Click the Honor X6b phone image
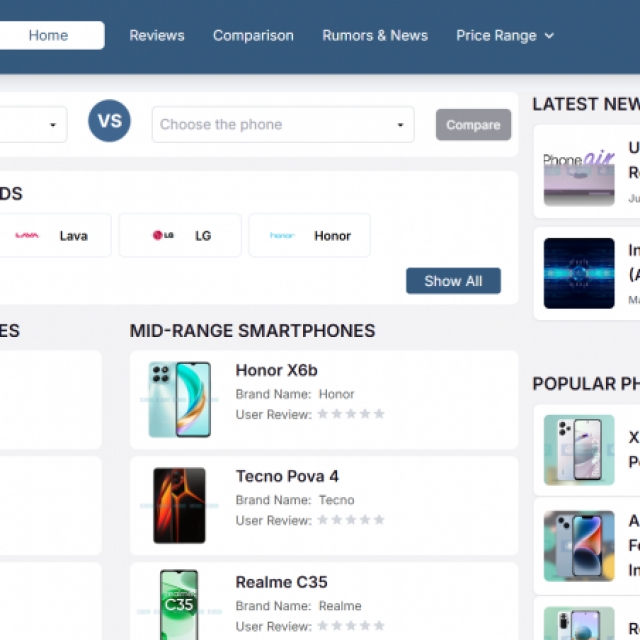 (x=180, y=400)
